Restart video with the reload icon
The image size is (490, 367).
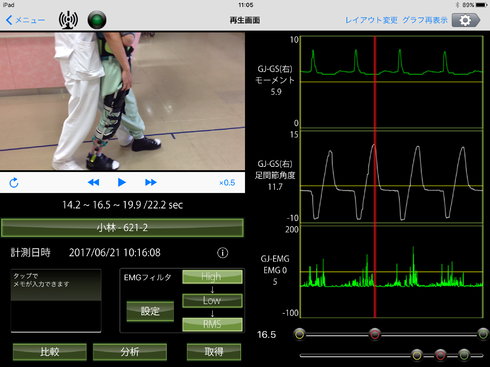[14, 183]
